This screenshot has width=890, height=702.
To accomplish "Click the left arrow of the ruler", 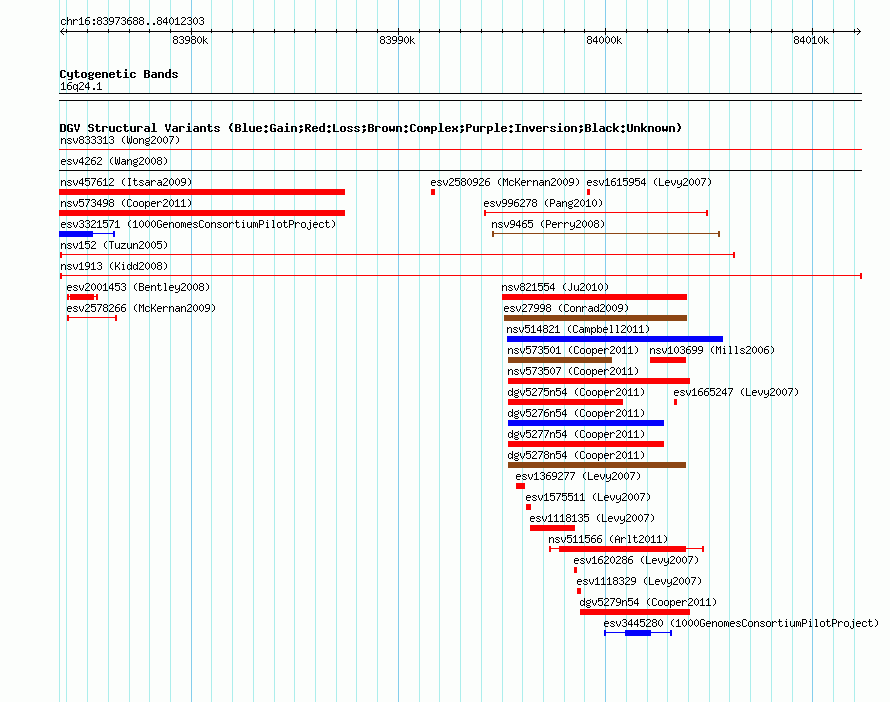I will [x=62, y=32].
